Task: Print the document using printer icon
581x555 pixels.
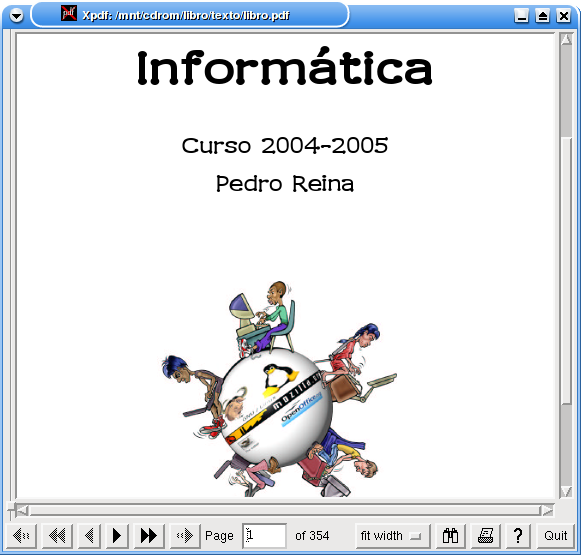Action: (x=485, y=535)
